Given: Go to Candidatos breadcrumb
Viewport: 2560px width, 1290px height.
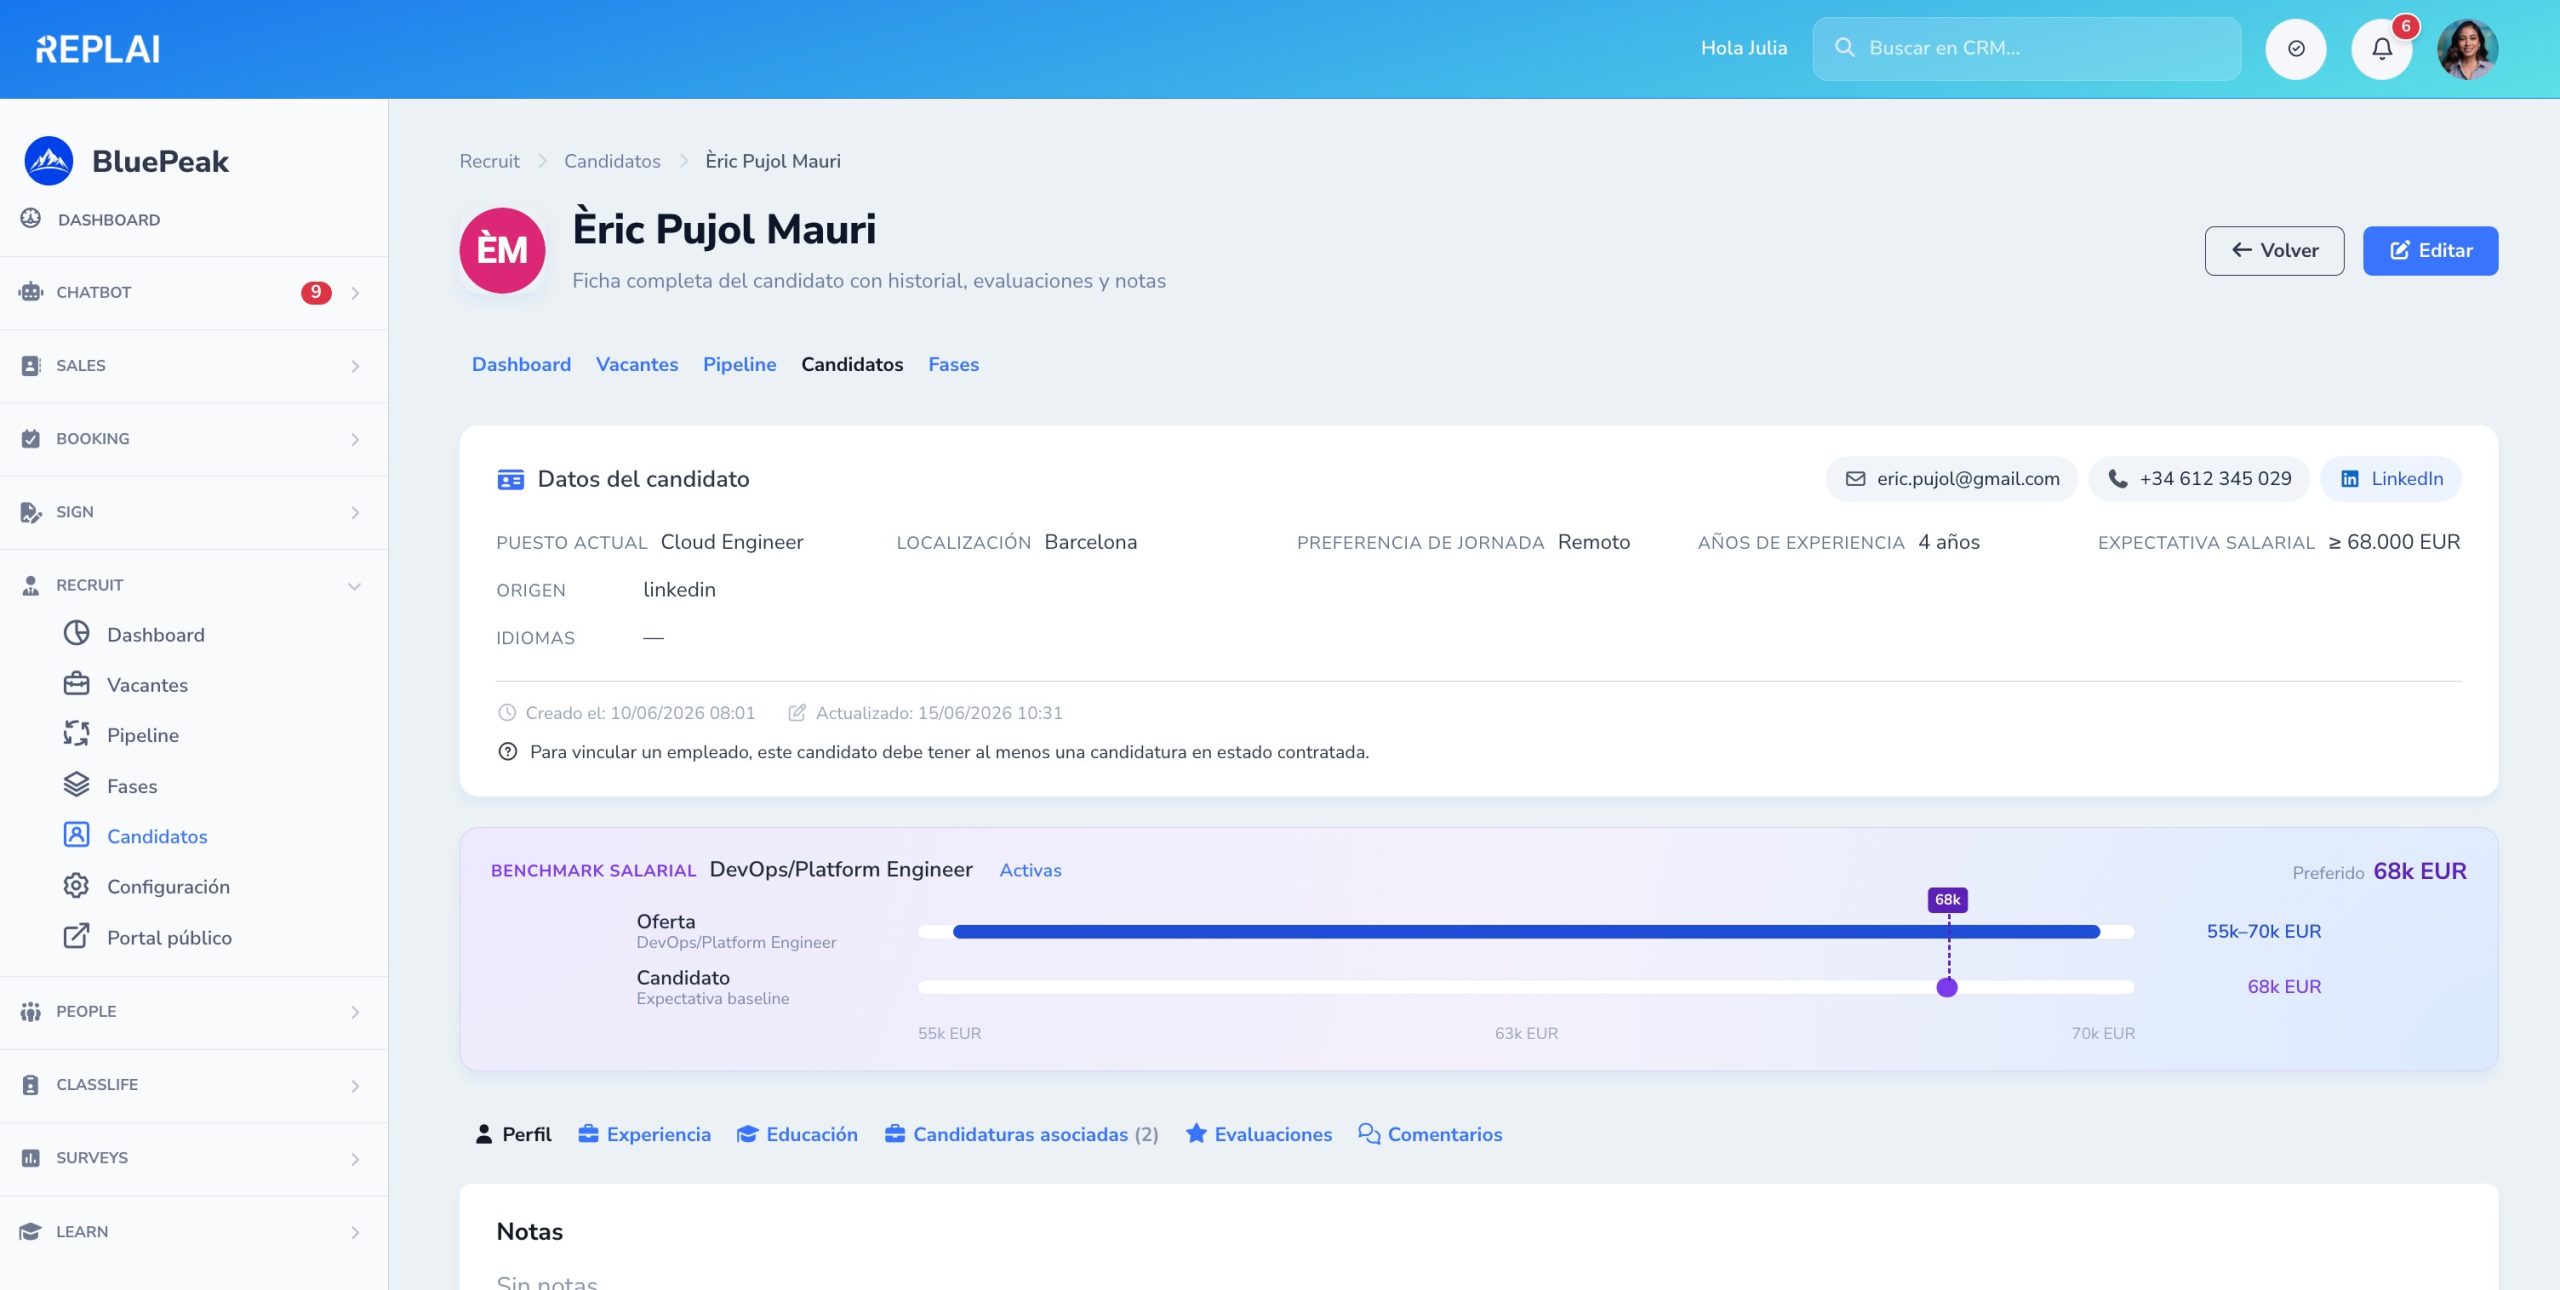Looking at the screenshot, I should pos(612,161).
